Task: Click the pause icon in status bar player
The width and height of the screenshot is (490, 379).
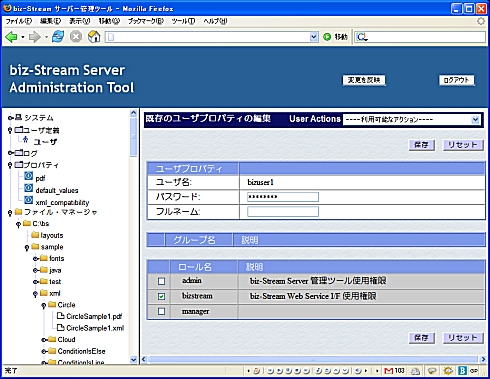Action: pyautogui.click(x=288, y=371)
